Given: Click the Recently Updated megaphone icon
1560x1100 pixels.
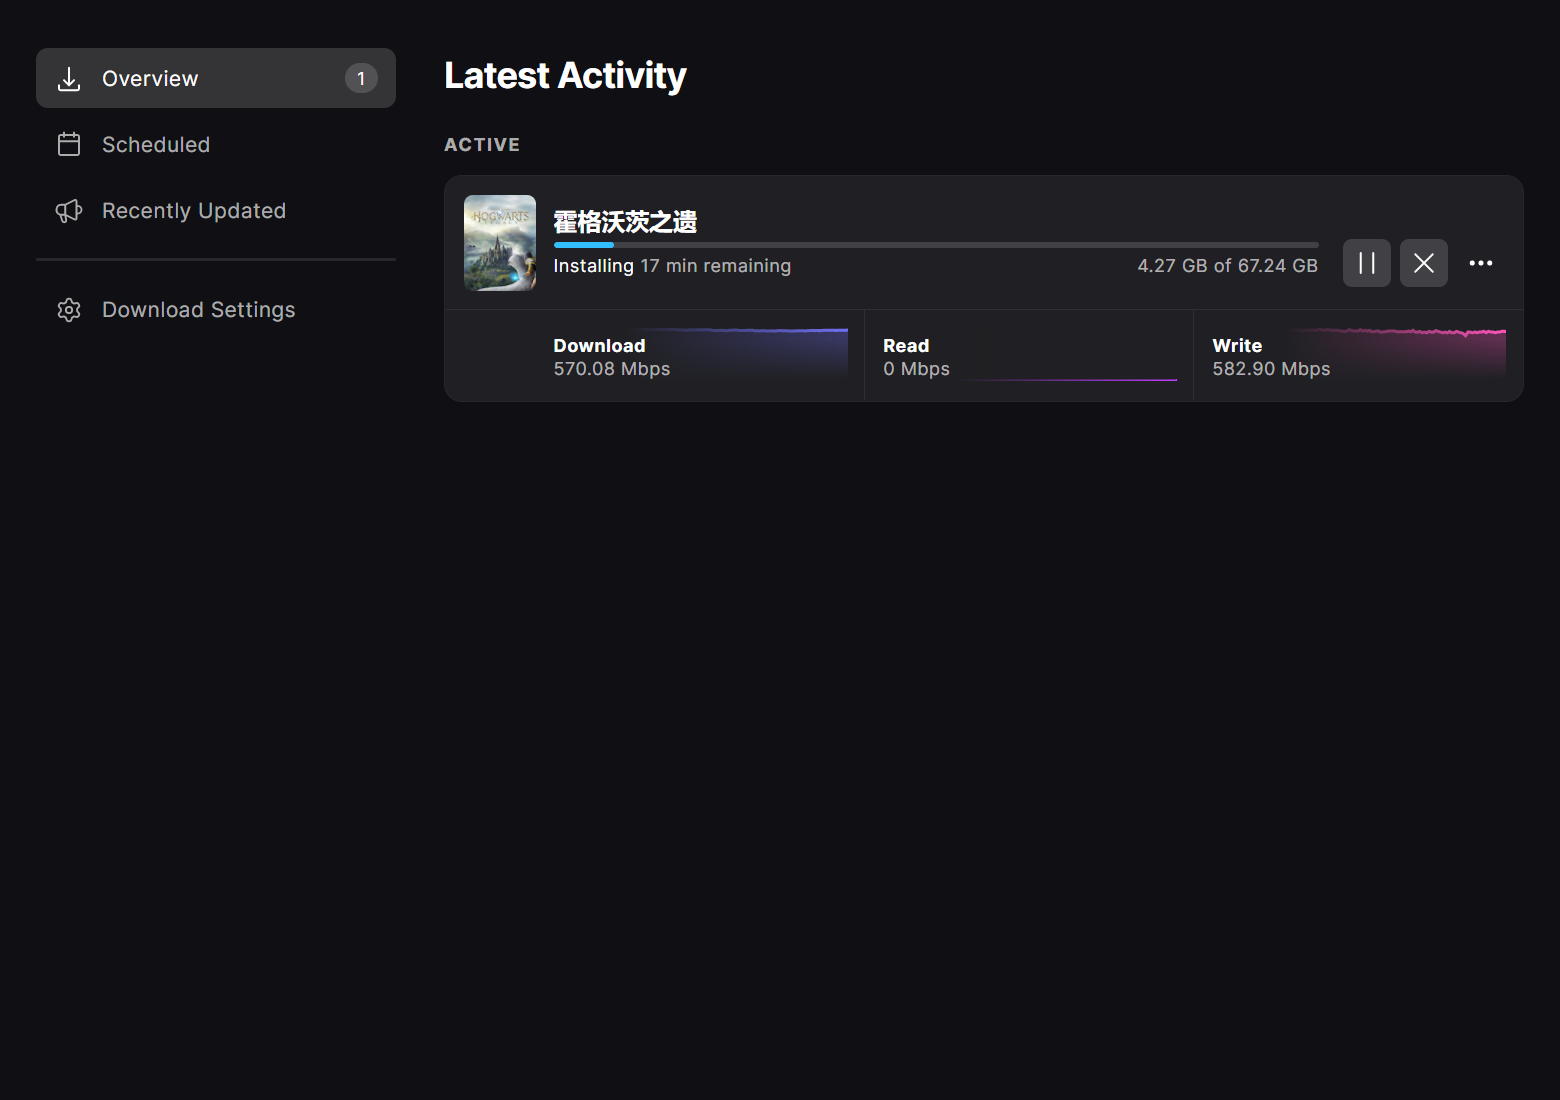Looking at the screenshot, I should (x=69, y=211).
